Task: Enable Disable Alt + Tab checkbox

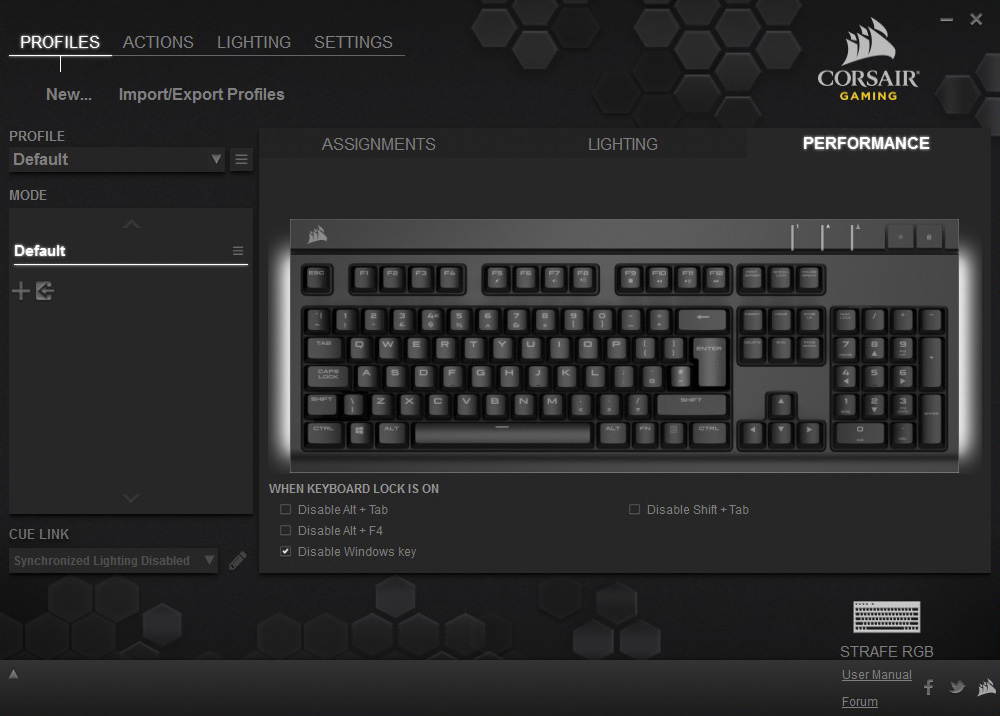Action: (x=286, y=509)
